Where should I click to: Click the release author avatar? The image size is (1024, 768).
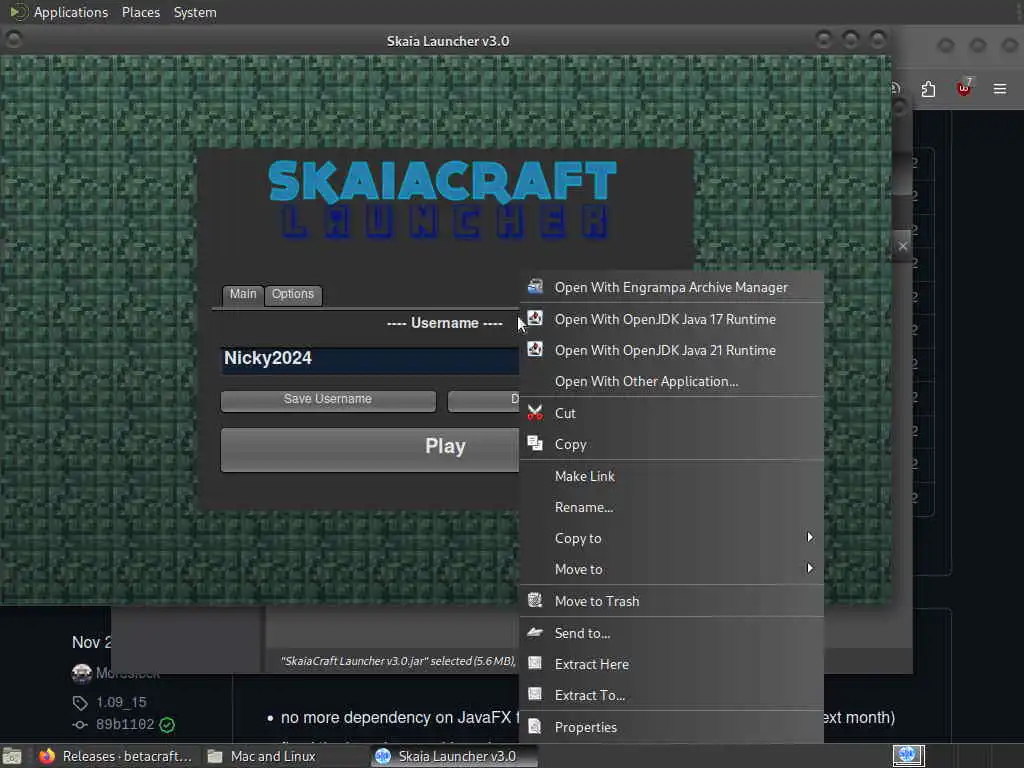click(x=82, y=673)
